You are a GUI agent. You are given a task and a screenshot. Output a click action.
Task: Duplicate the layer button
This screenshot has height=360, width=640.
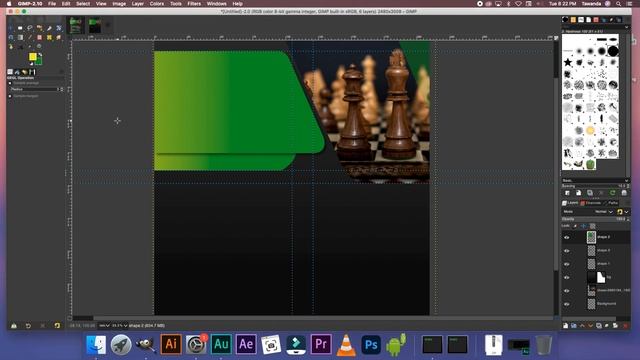[x=599, y=325]
